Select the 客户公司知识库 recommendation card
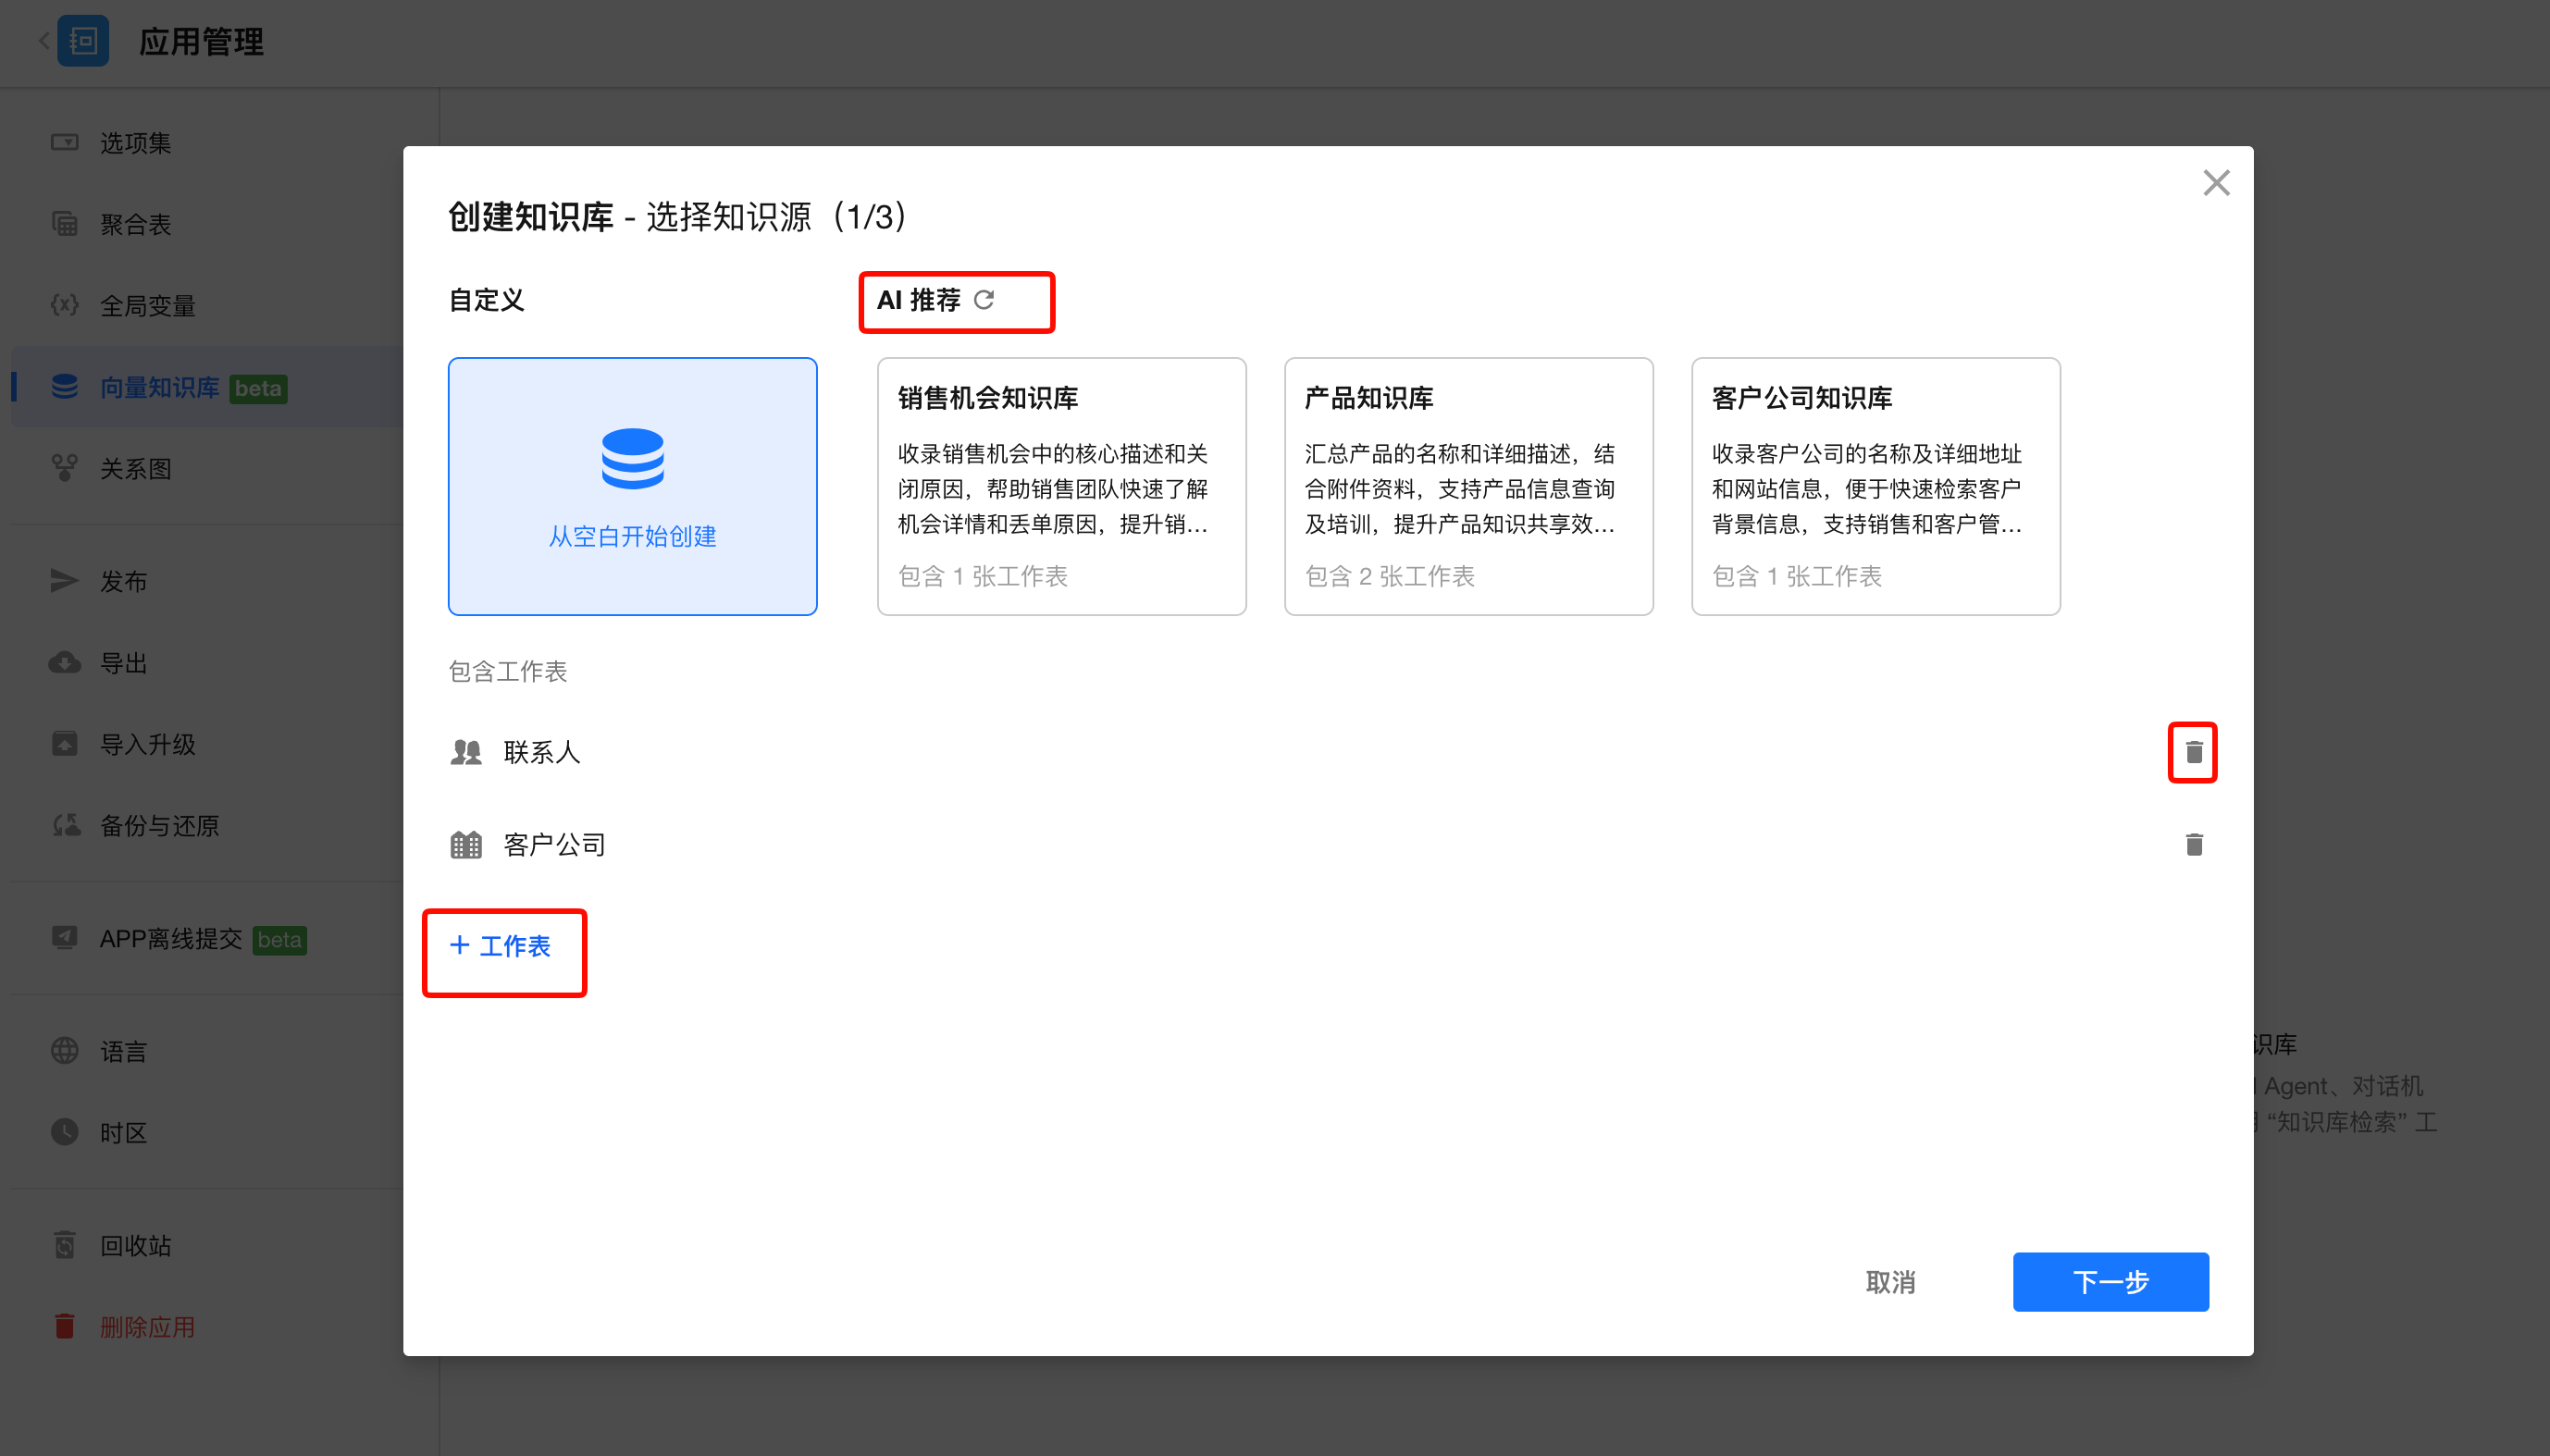The image size is (2550, 1456). [x=1875, y=486]
